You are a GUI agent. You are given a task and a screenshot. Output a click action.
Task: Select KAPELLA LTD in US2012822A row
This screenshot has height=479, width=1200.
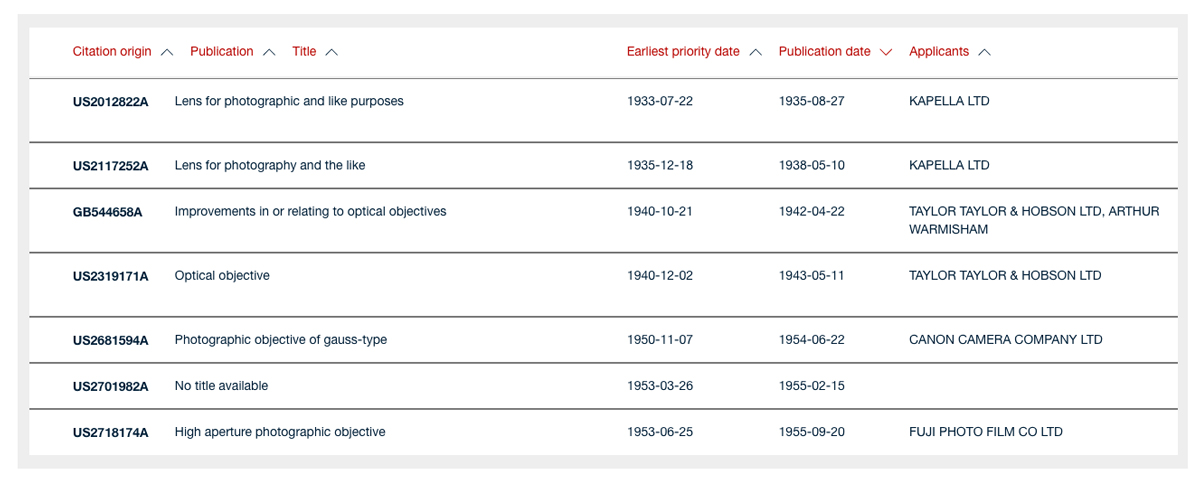[949, 101]
